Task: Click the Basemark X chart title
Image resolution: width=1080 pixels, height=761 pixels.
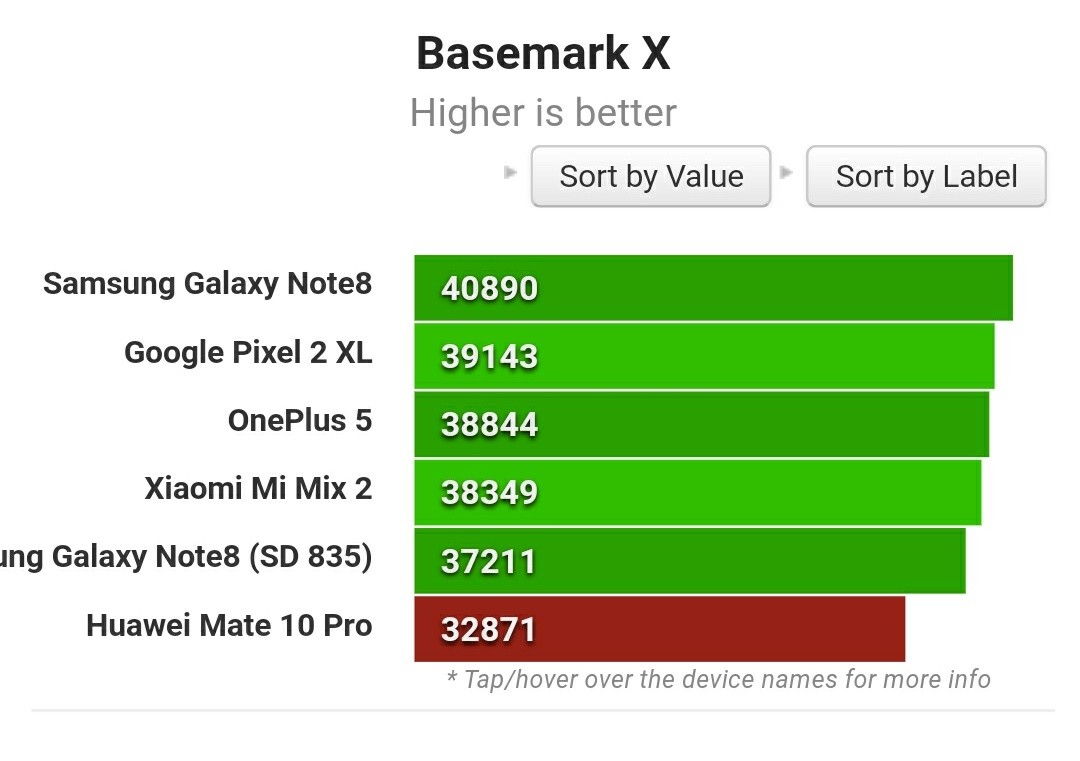Action: click(x=543, y=53)
